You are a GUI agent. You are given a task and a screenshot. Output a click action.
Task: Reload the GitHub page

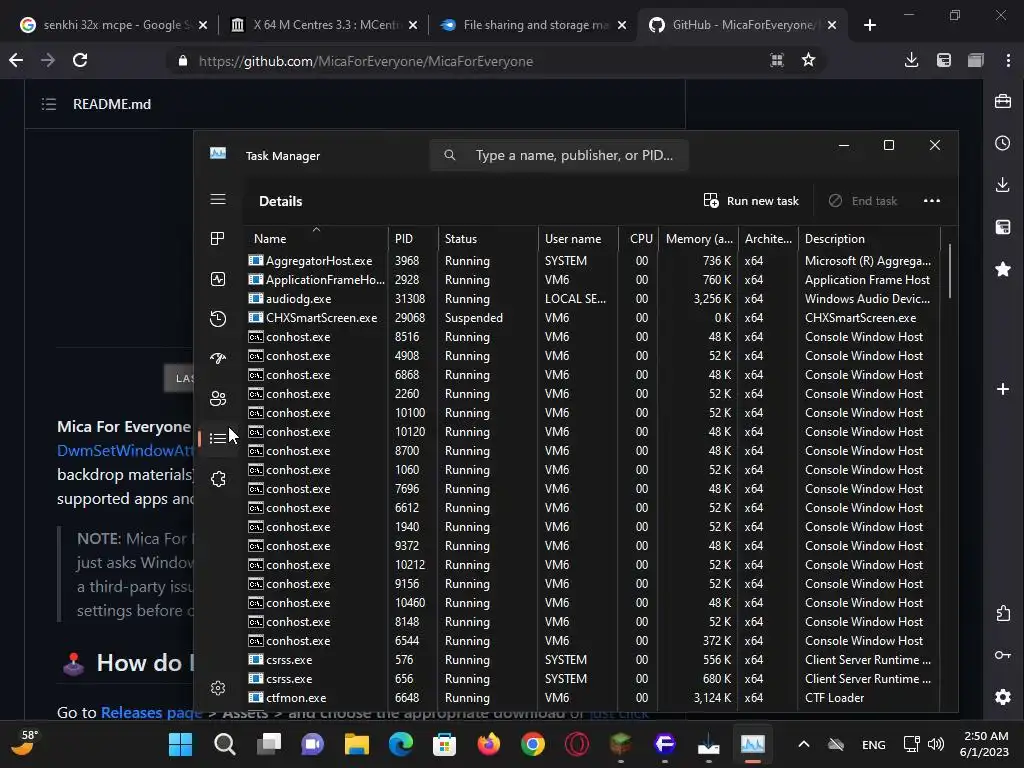pos(80,61)
